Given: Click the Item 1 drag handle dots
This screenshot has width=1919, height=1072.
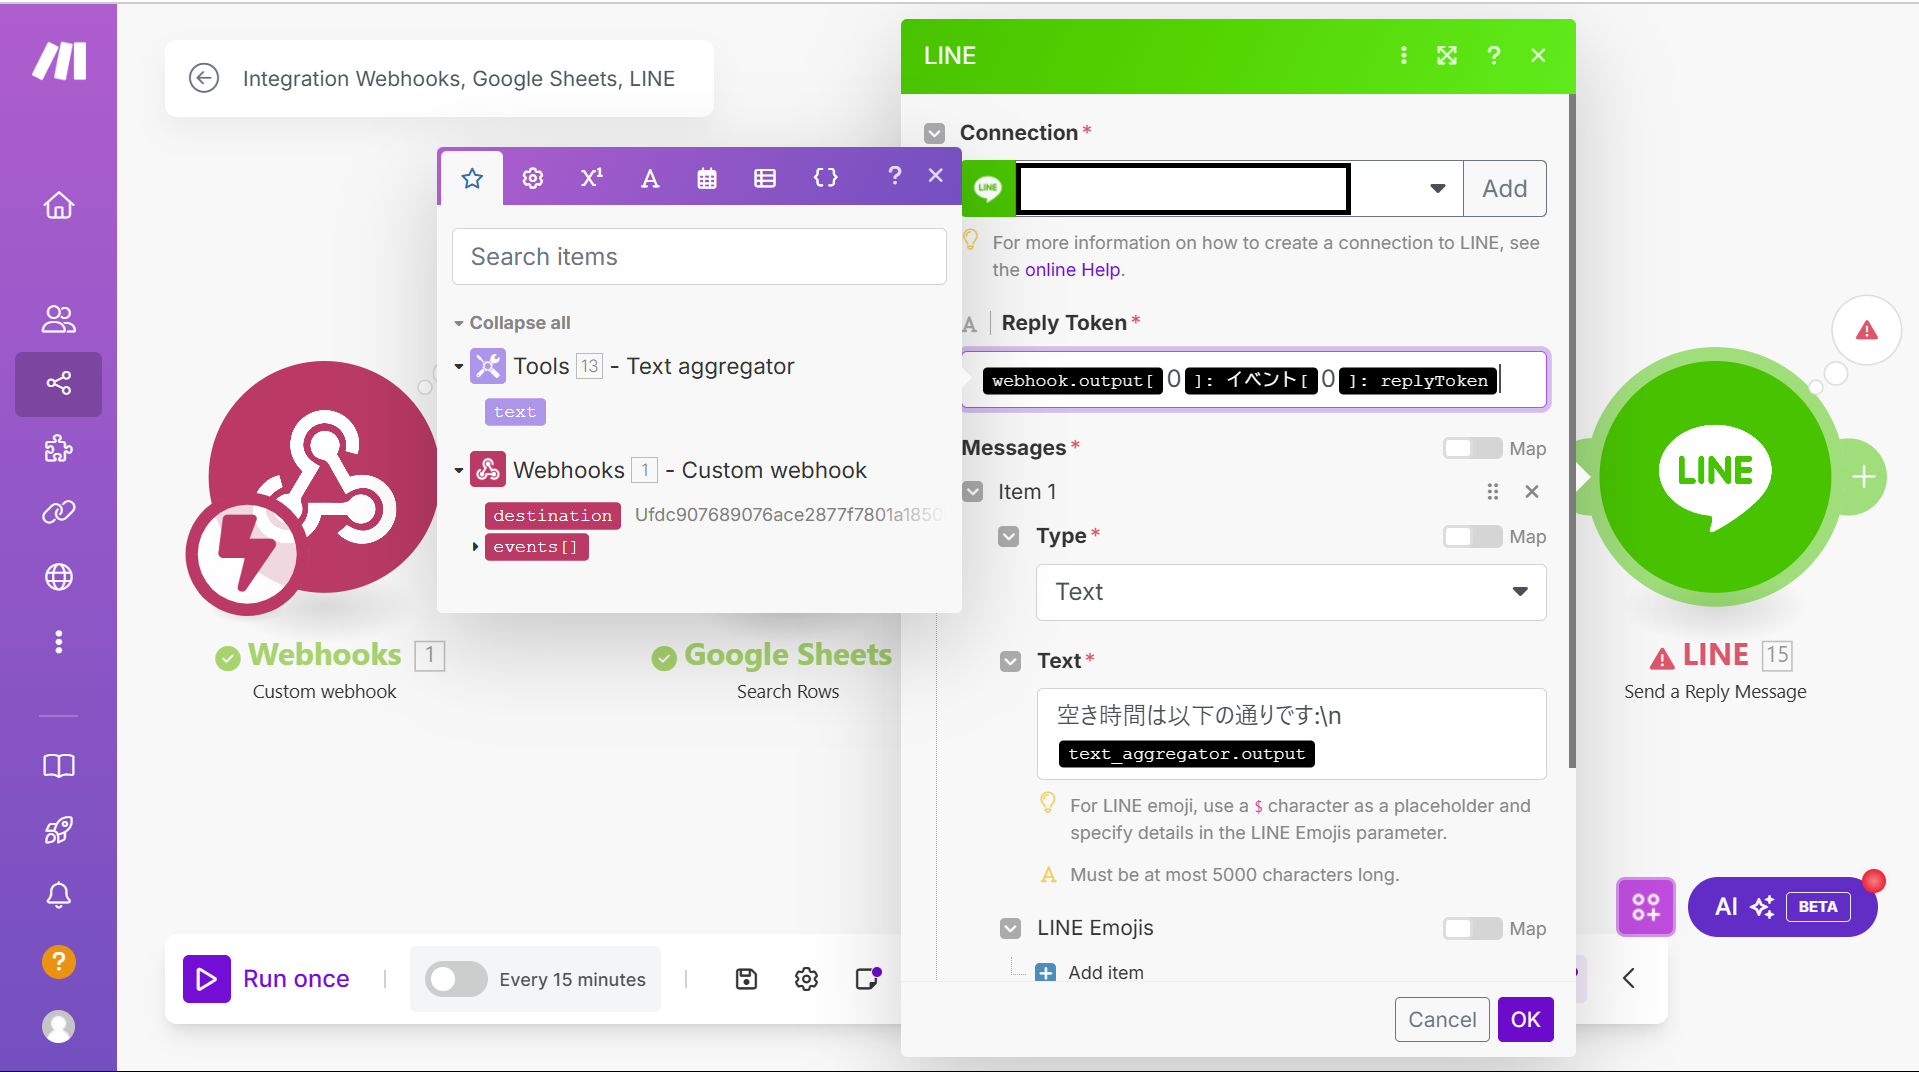Looking at the screenshot, I should tap(1493, 492).
